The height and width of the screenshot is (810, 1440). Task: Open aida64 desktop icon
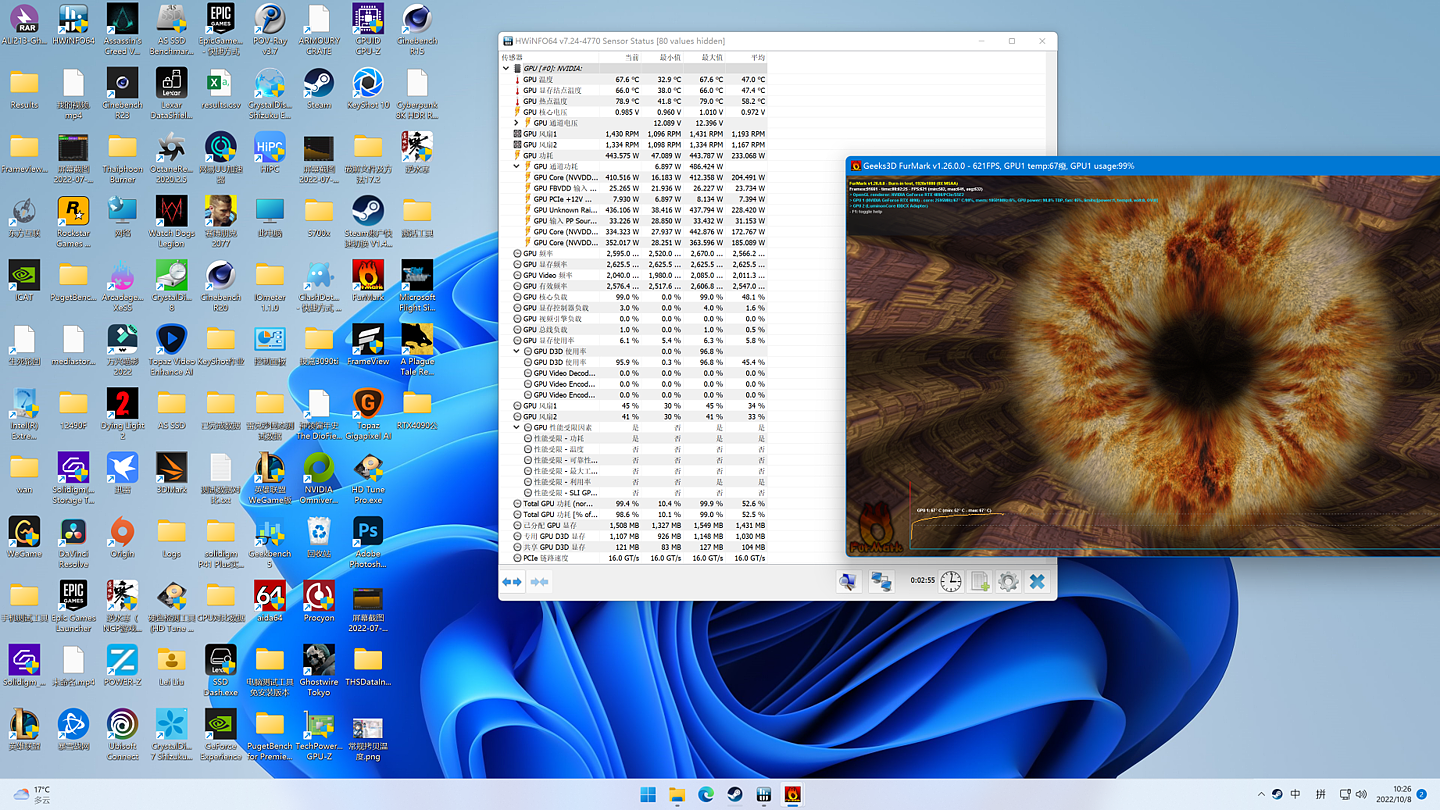pyautogui.click(x=269, y=600)
